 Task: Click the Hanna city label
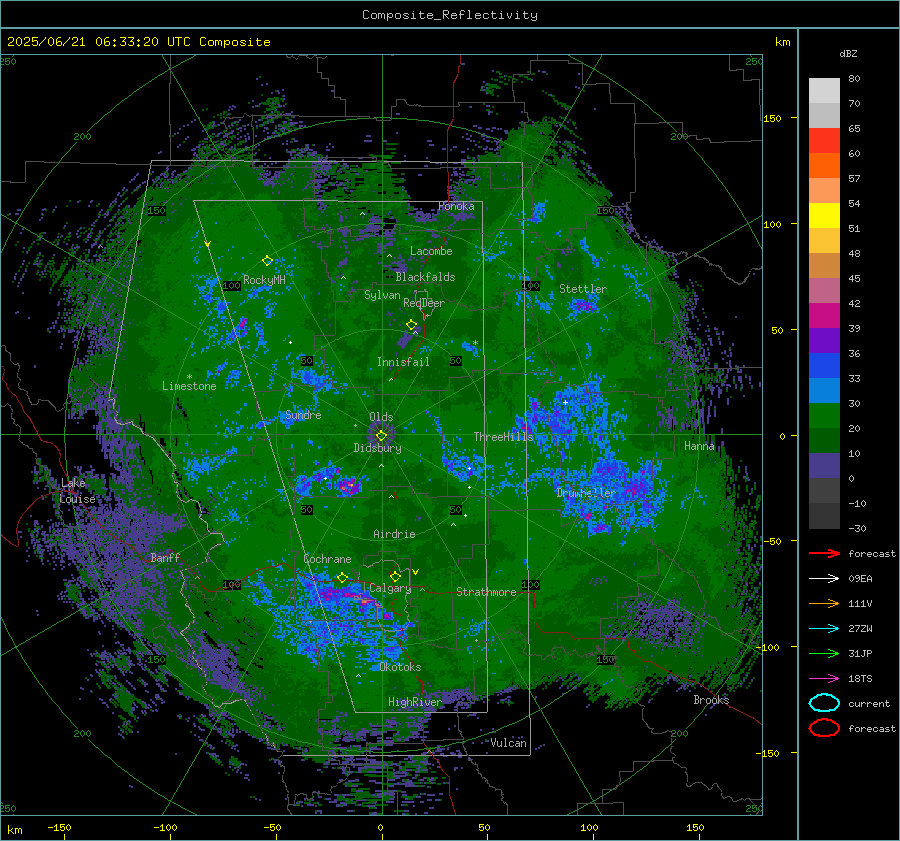point(699,446)
